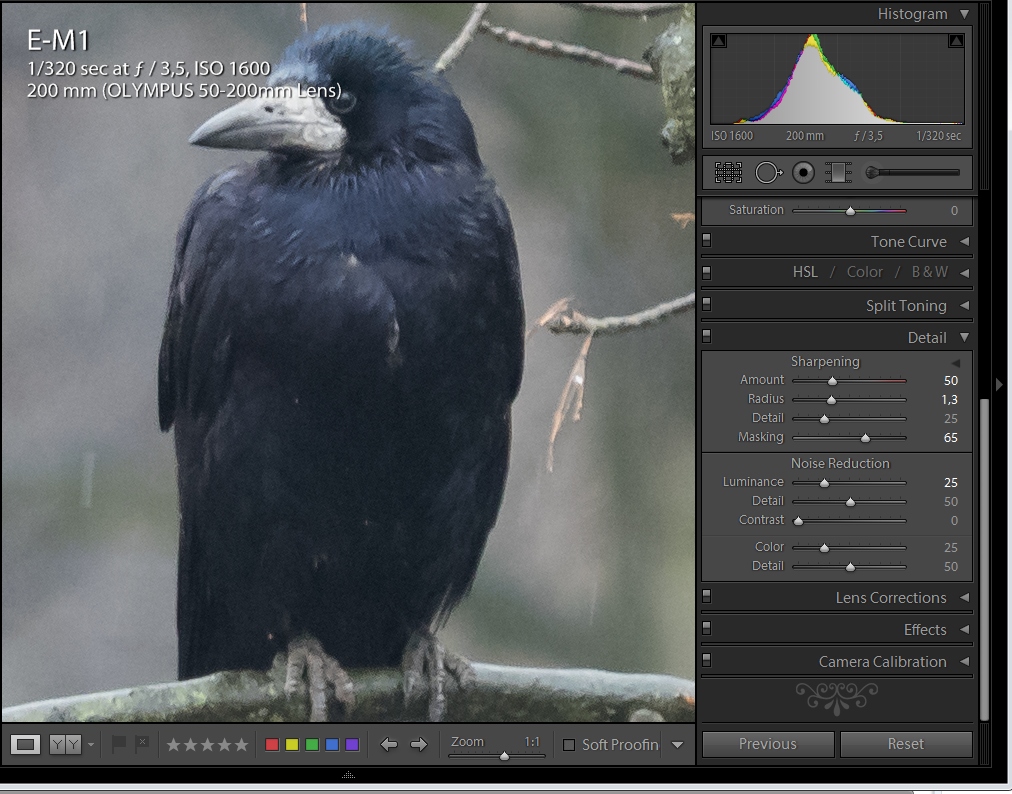Disable the Detail panel effects switch
Screen dimensions: 1012x794
pyautogui.click(x=707, y=337)
